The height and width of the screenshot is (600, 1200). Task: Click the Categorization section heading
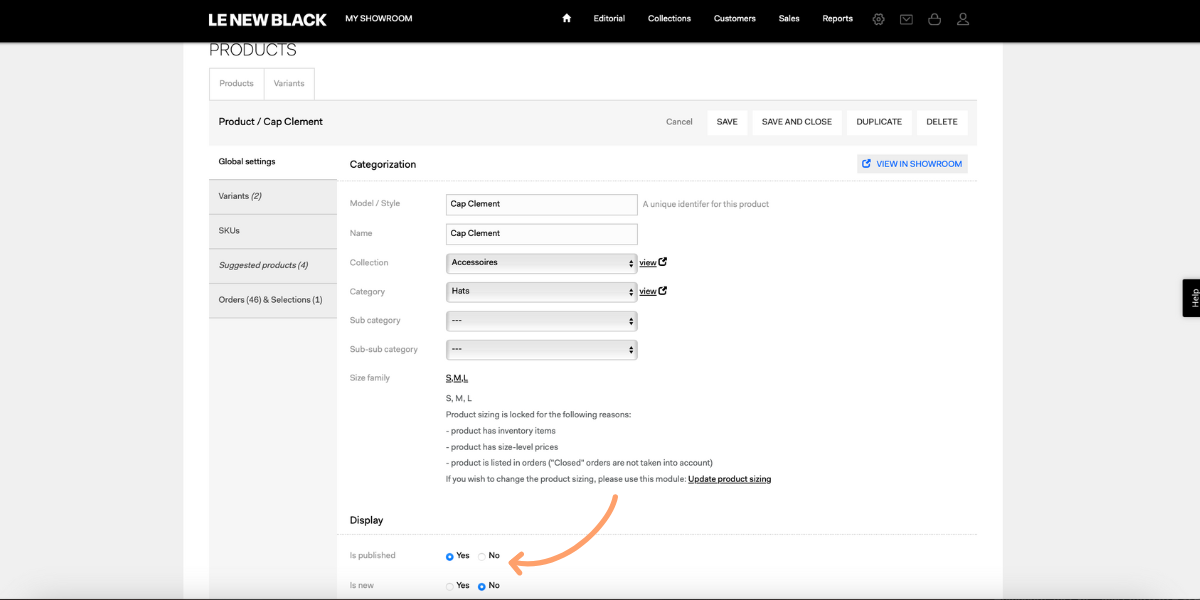coord(383,164)
